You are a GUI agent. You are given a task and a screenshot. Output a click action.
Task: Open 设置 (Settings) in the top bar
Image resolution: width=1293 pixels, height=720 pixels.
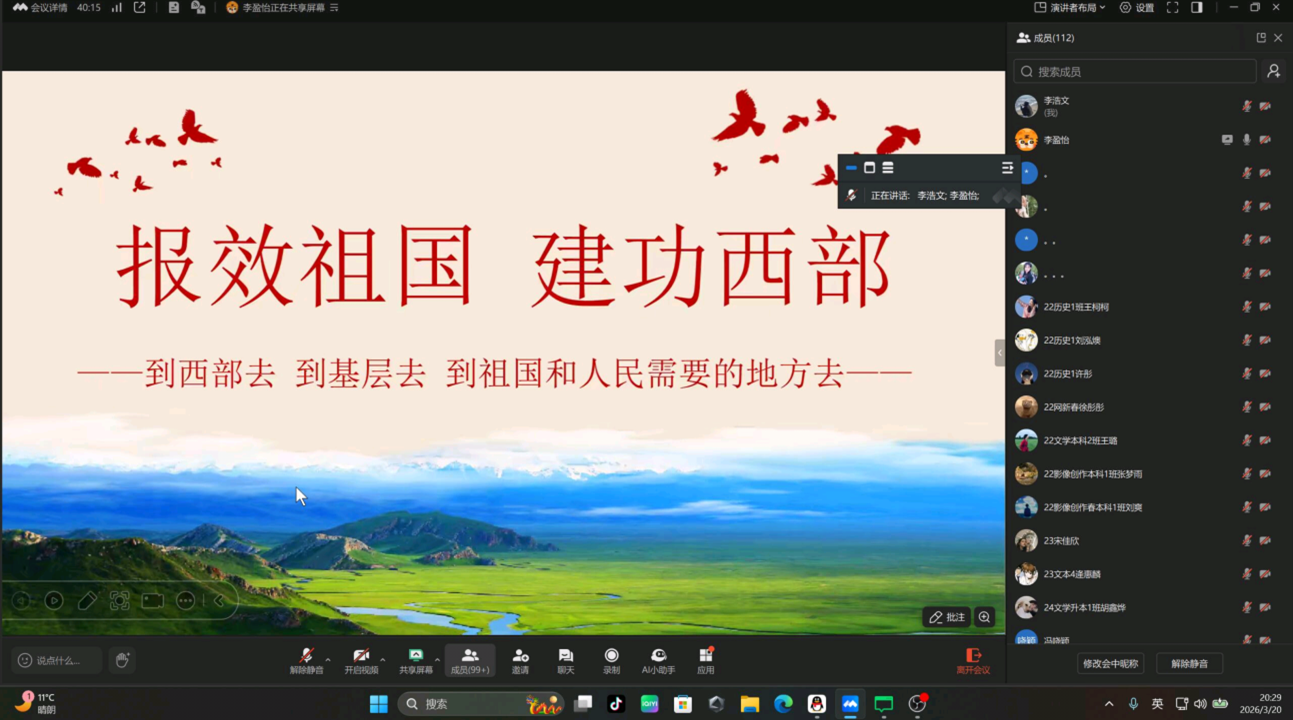click(x=1137, y=8)
